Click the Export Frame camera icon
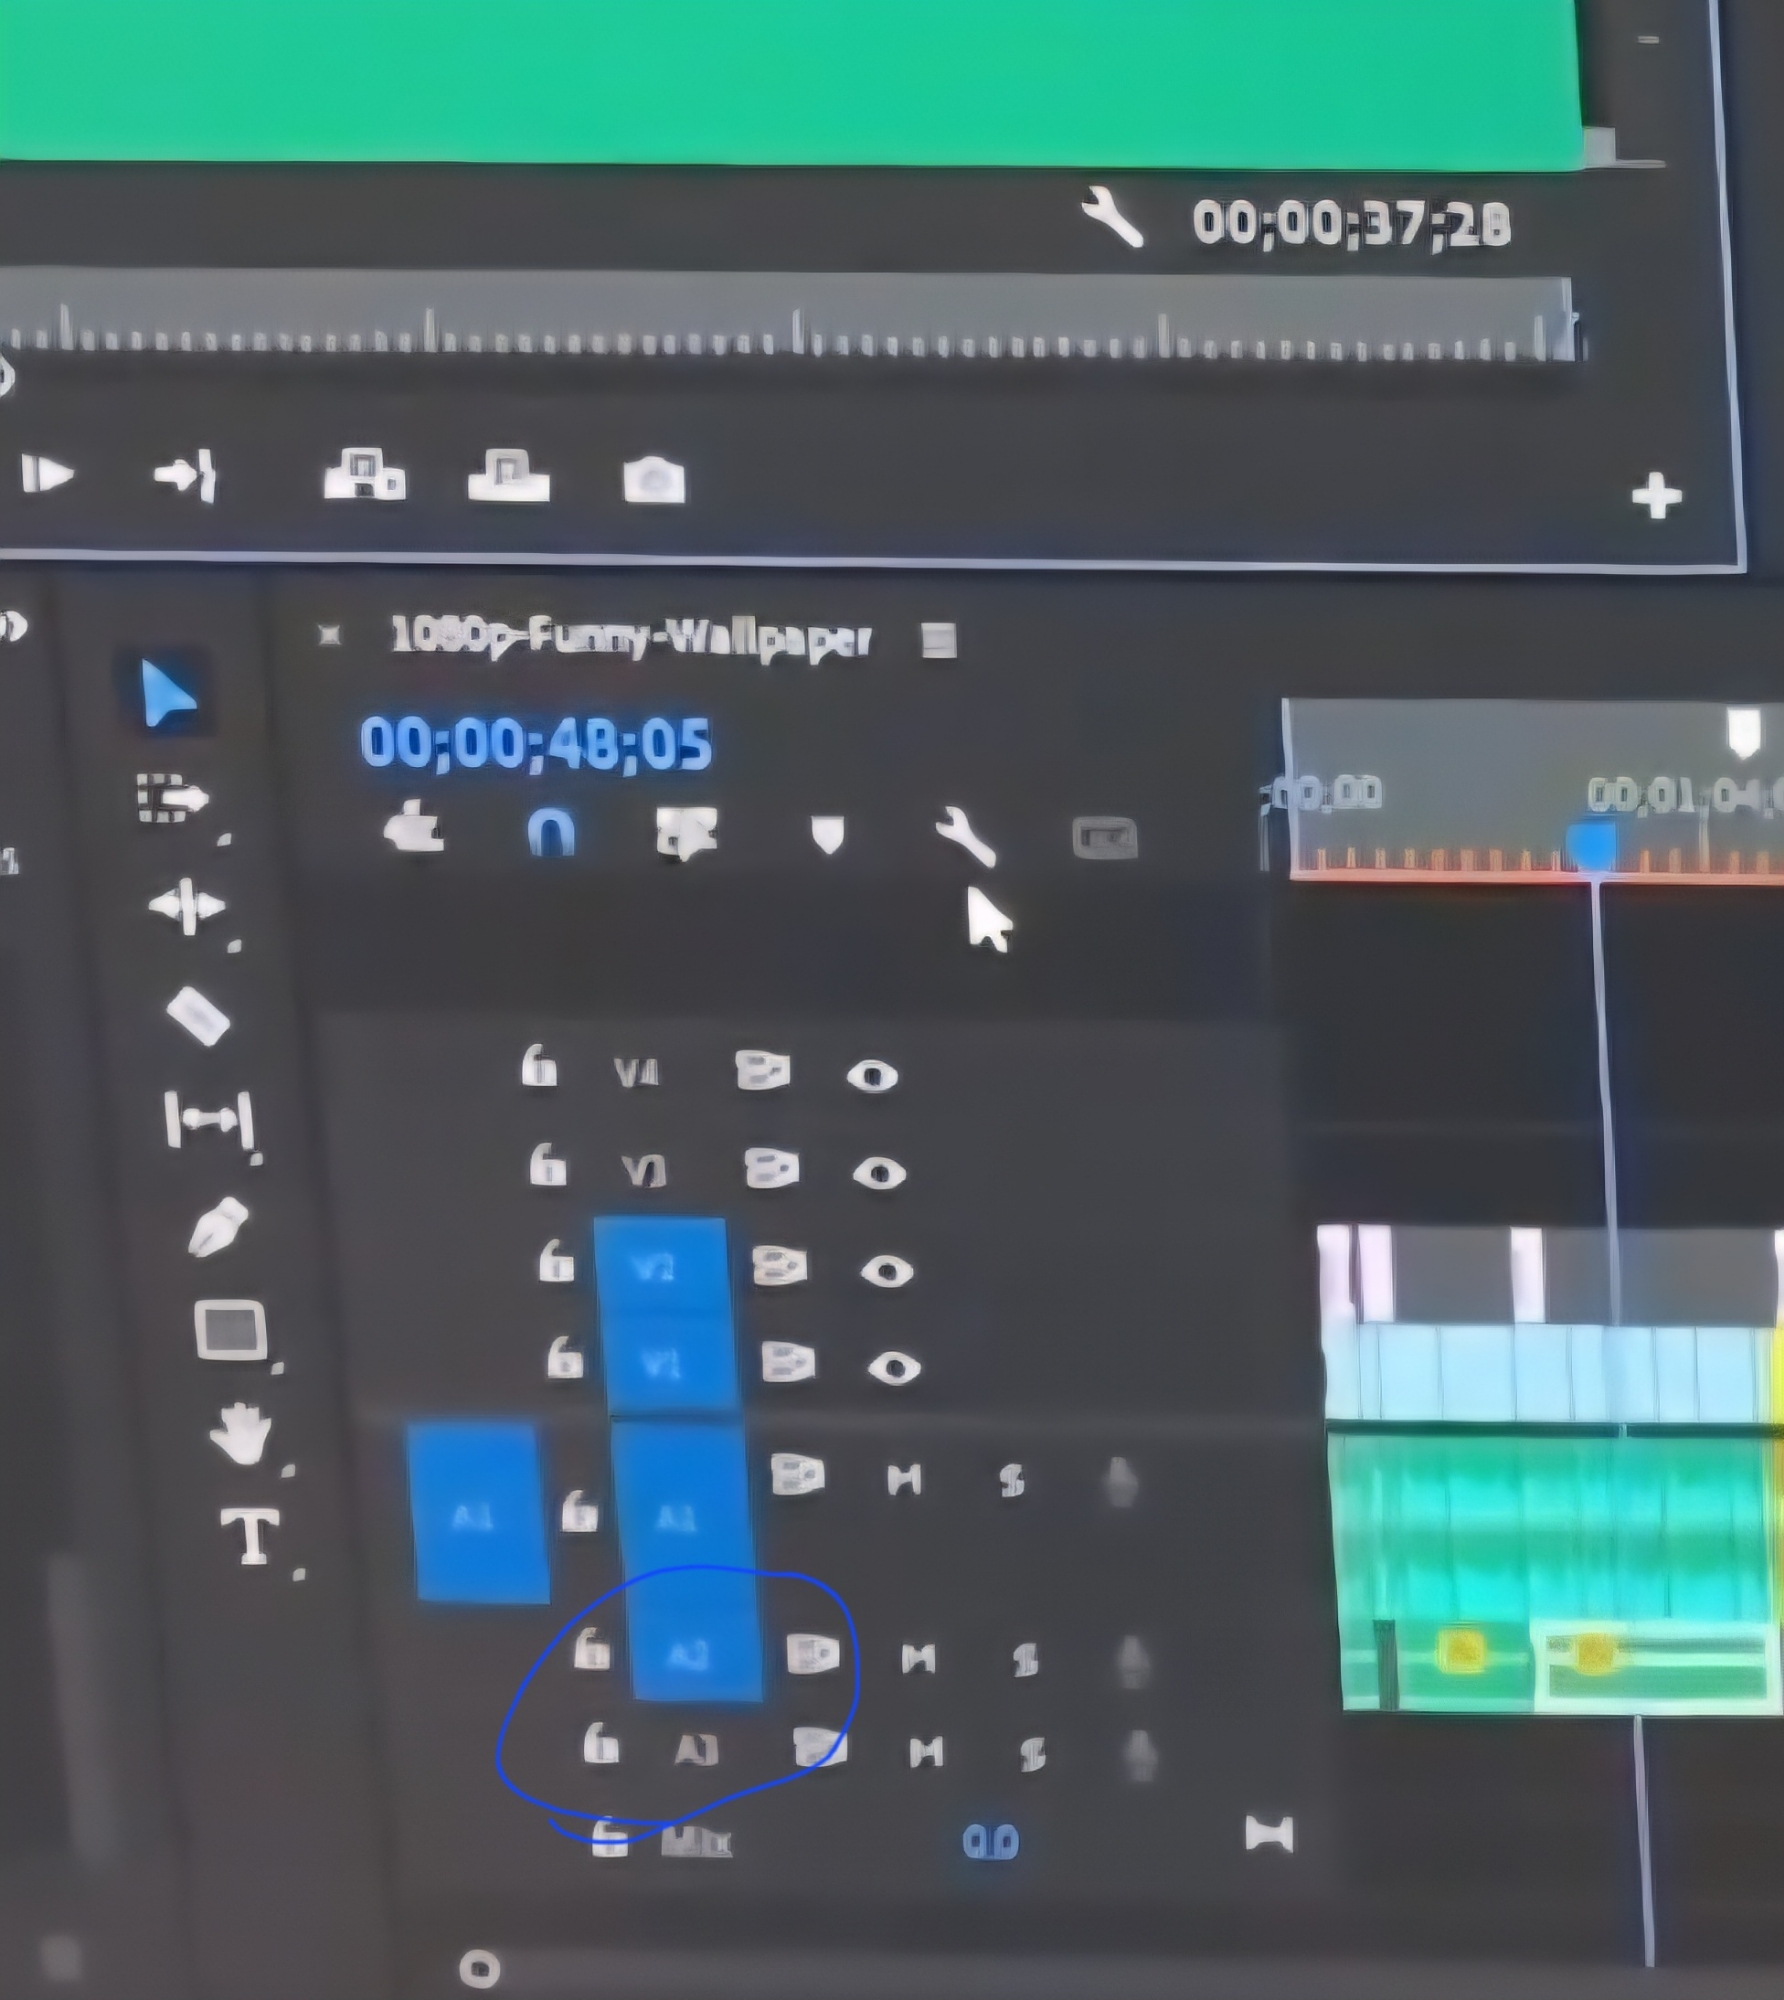 654,480
